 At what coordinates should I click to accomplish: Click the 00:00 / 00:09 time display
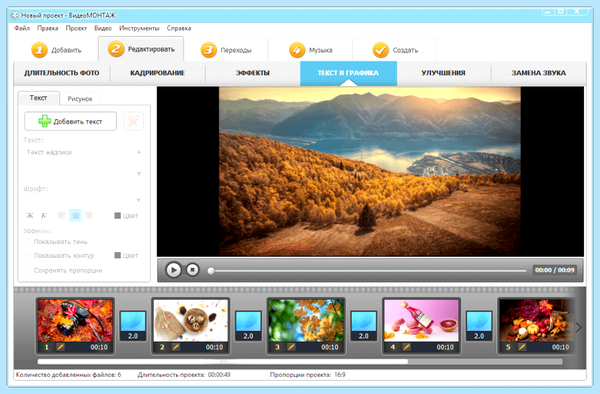point(554,270)
